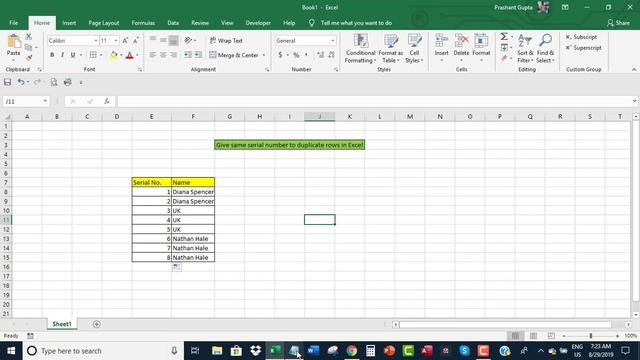
Task: Click the Insert Function fx icon
Action: (107, 101)
